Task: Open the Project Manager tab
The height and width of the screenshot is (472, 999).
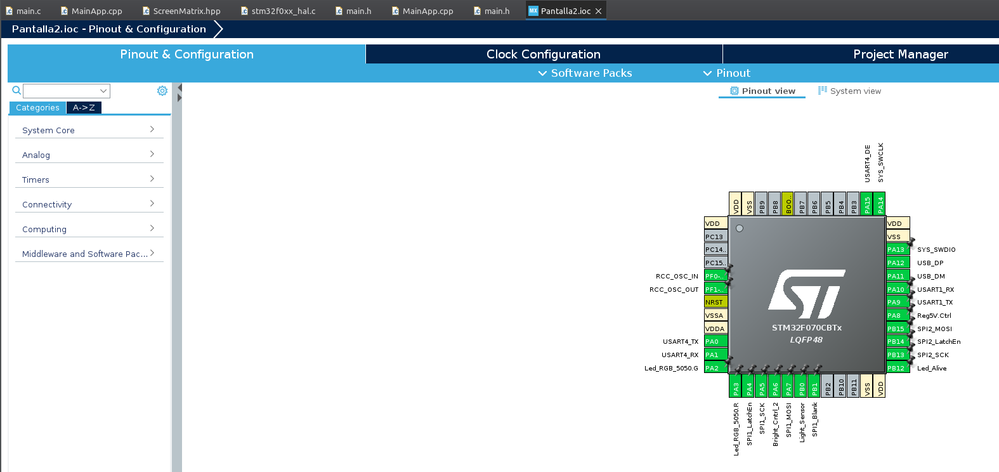Action: coord(900,54)
